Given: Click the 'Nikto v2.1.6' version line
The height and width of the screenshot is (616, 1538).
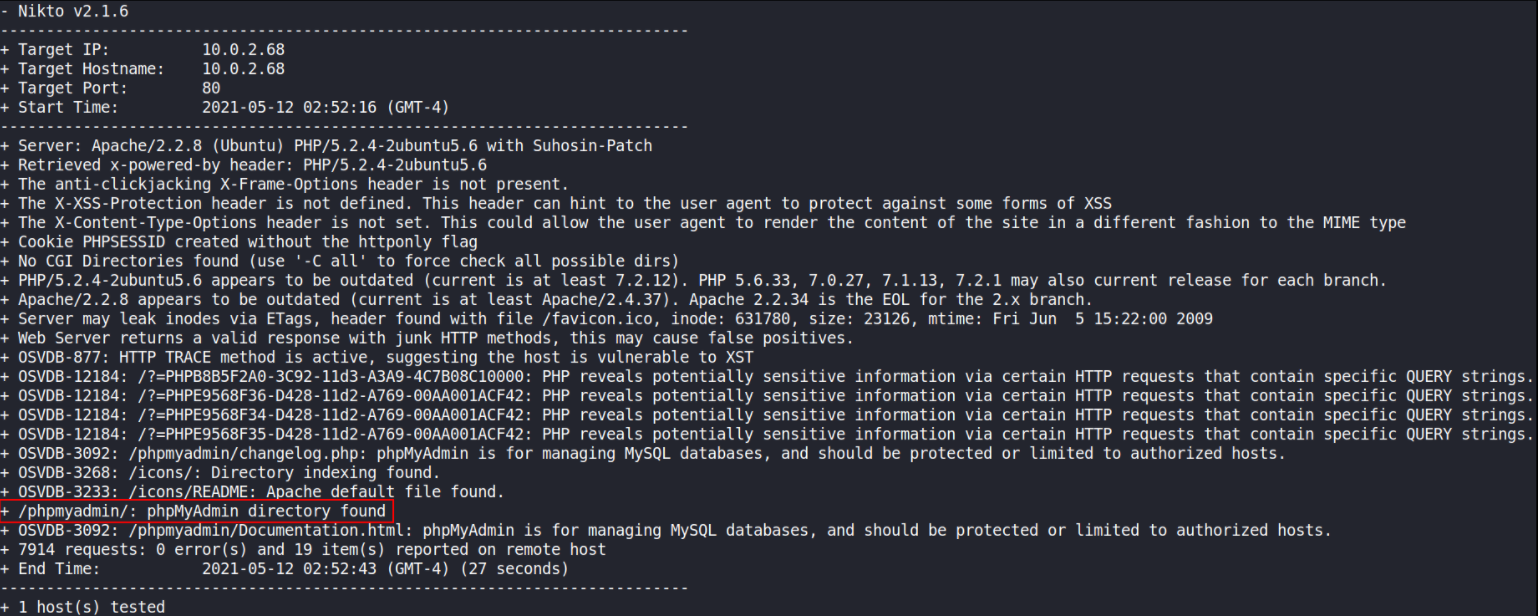Looking at the screenshot, I should [65, 12].
